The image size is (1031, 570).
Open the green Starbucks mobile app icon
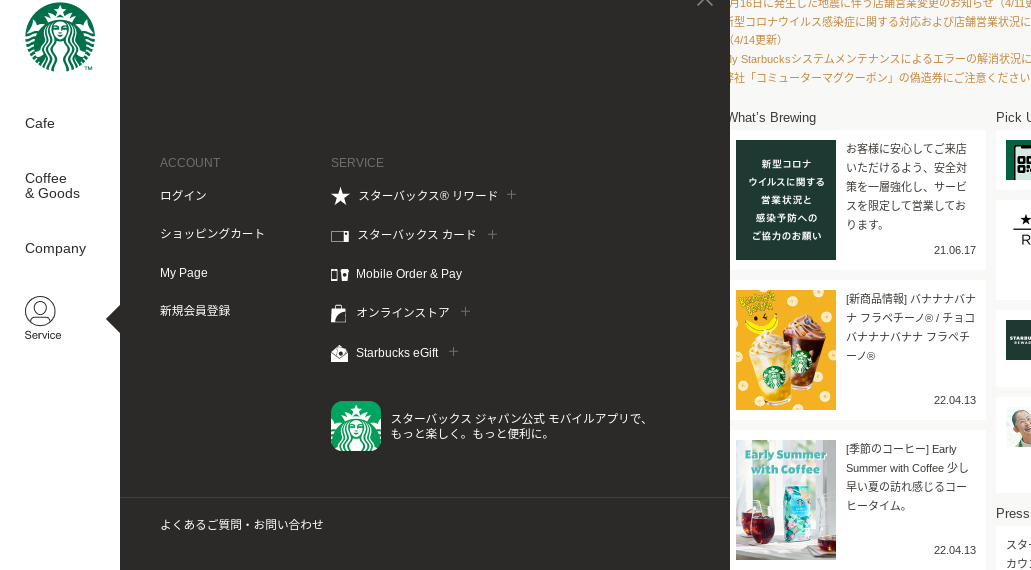[356, 426]
